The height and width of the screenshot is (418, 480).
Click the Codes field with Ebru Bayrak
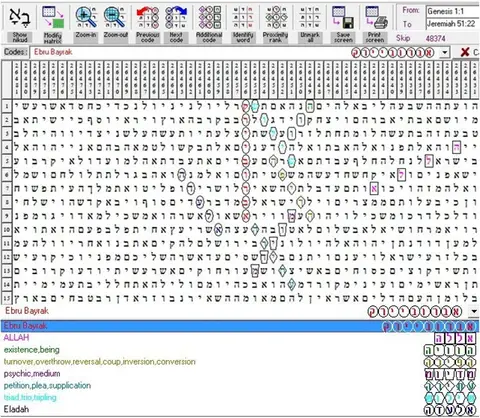(235, 52)
